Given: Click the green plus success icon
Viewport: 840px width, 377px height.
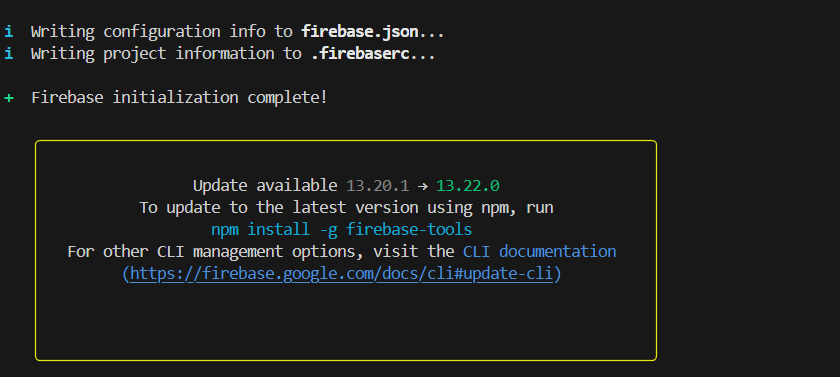Looking at the screenshot, I should [x=9, y=99].
